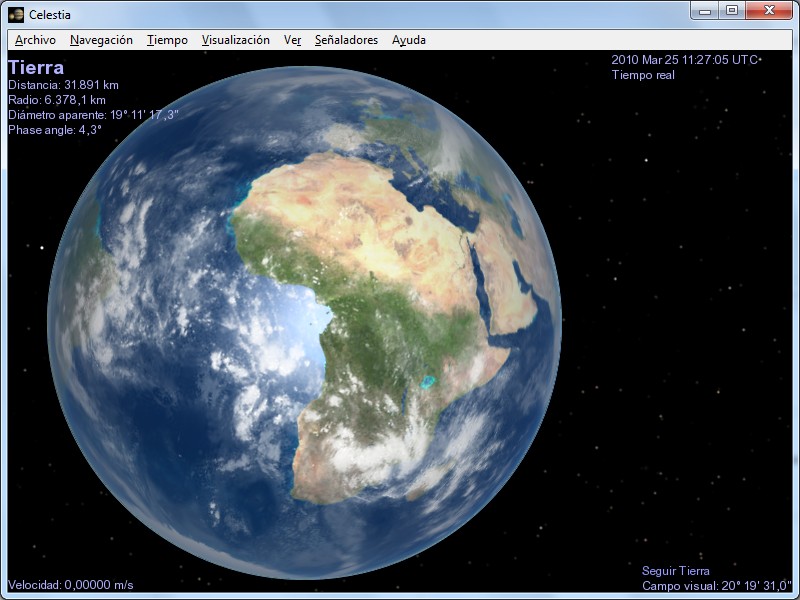This screenshot has width=800, height=600.
Task: Open the Señaladores menu
Action: tap(346, 40)
